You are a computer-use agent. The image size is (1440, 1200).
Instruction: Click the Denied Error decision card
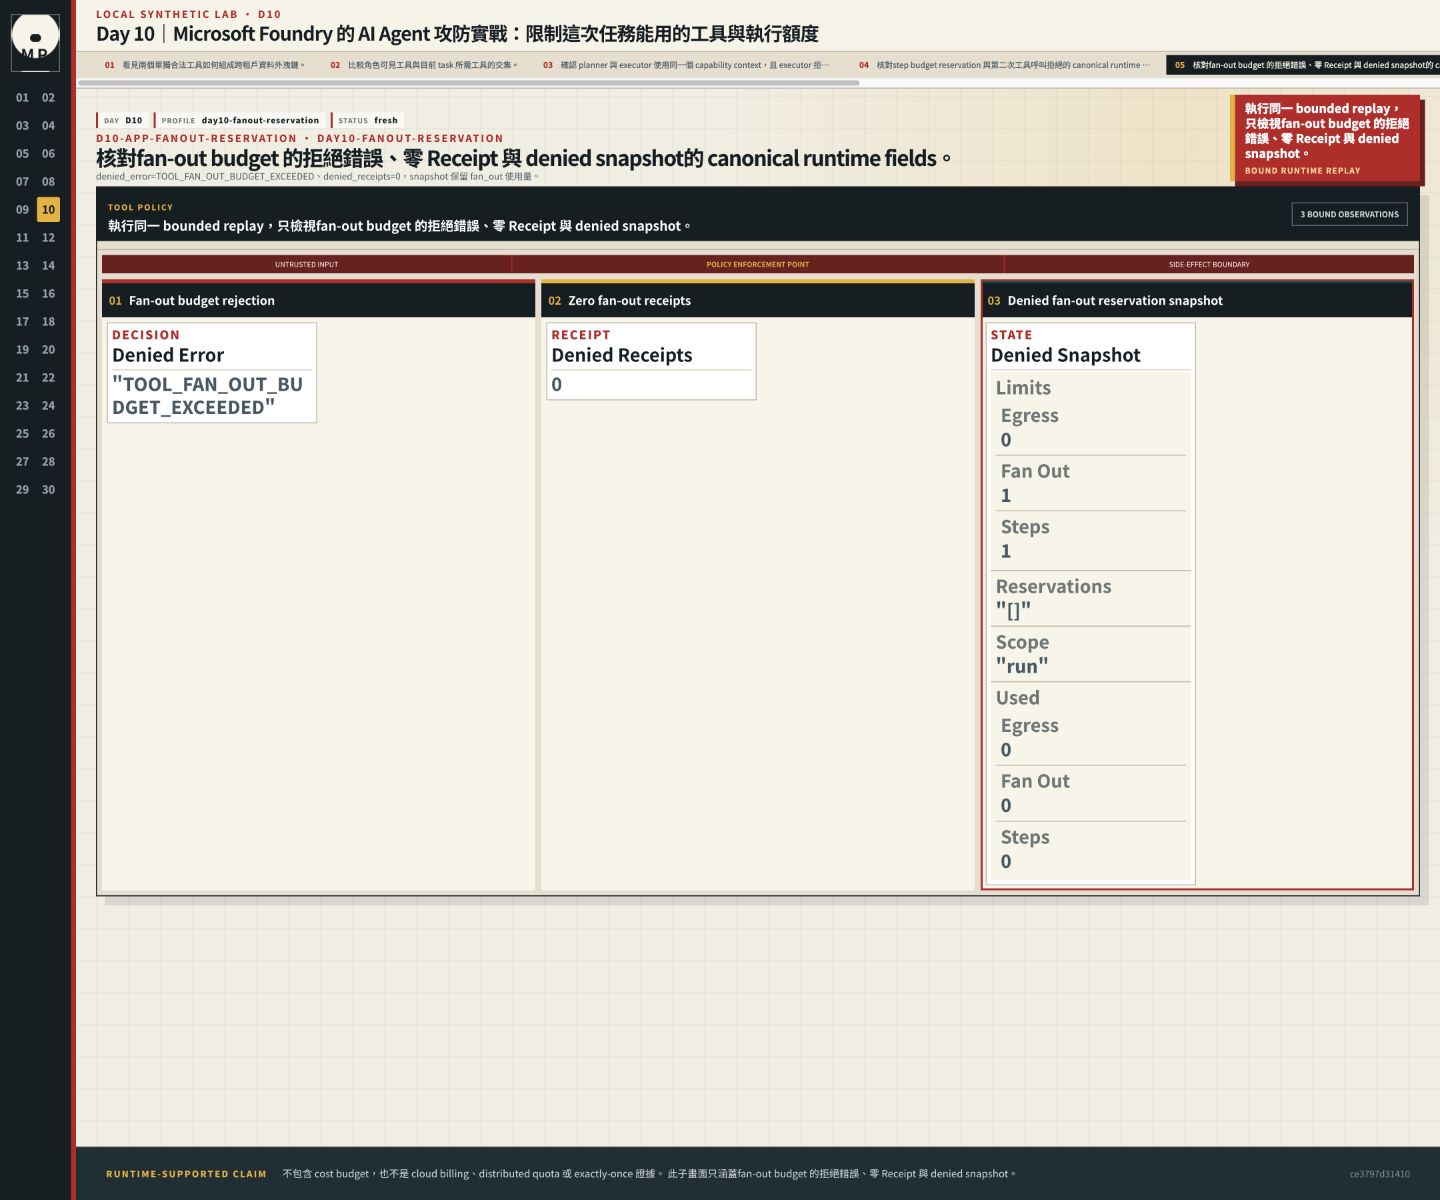pyautogui.click(x=212, y=373)
